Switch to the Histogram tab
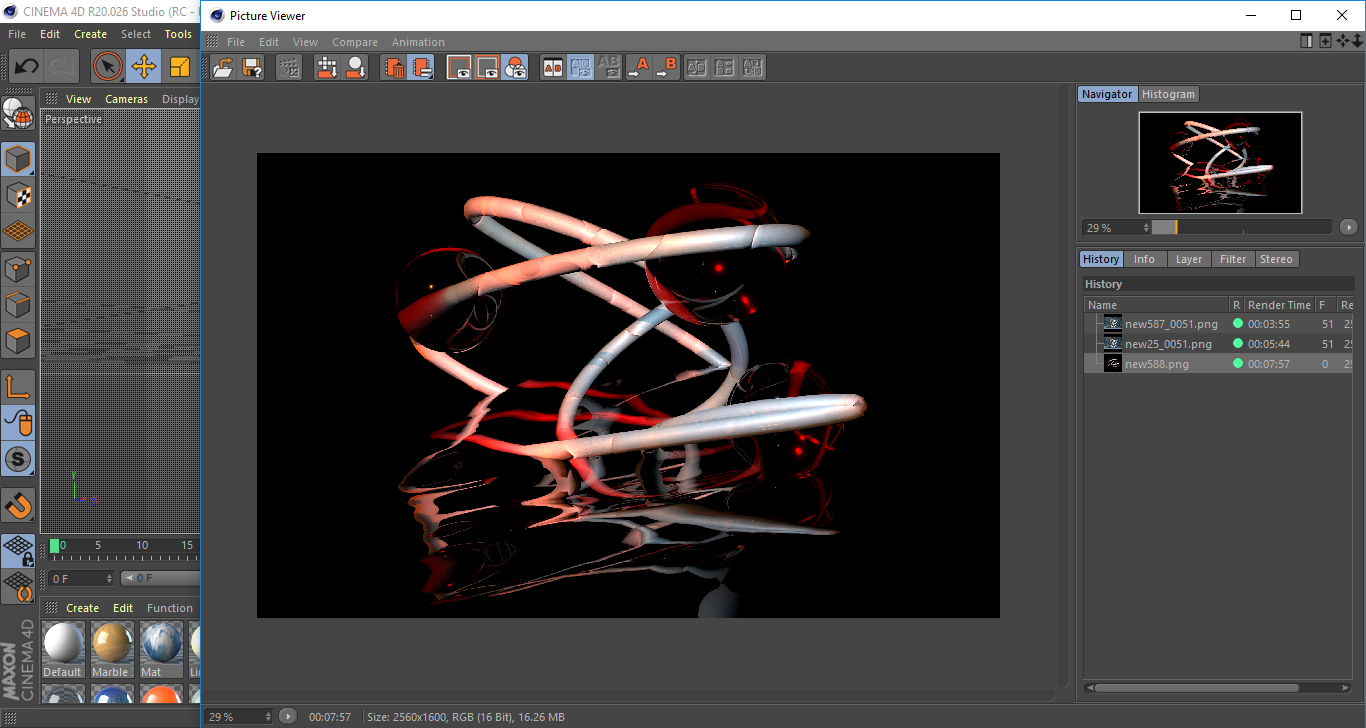 coord(1168,94)
